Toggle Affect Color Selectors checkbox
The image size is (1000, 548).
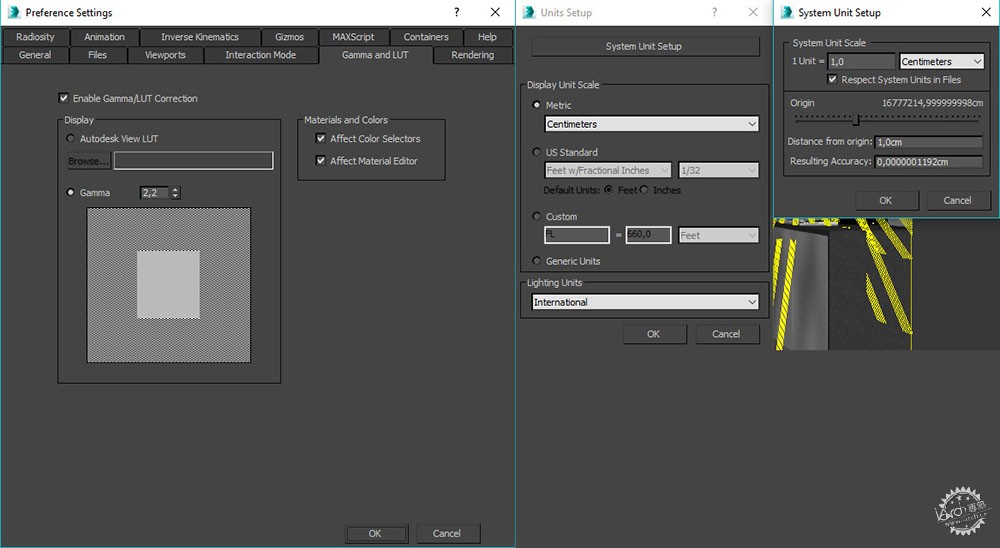pyautogui.click(x=321, y=138)
